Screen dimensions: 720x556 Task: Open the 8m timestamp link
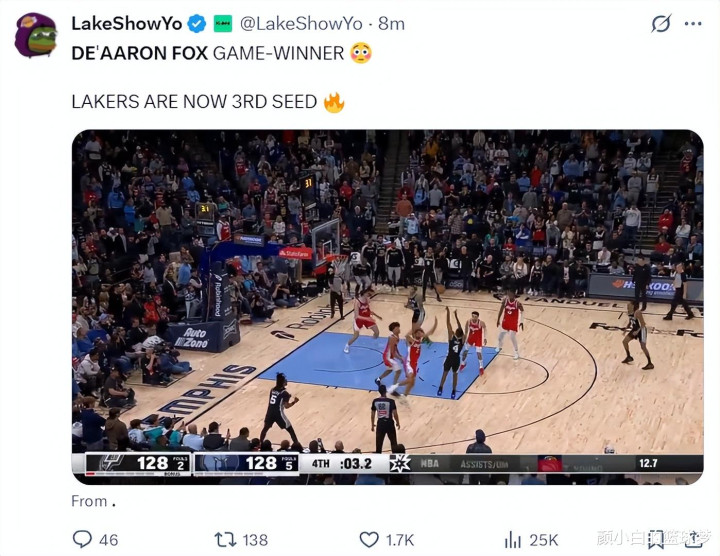[x=391, y=23]
